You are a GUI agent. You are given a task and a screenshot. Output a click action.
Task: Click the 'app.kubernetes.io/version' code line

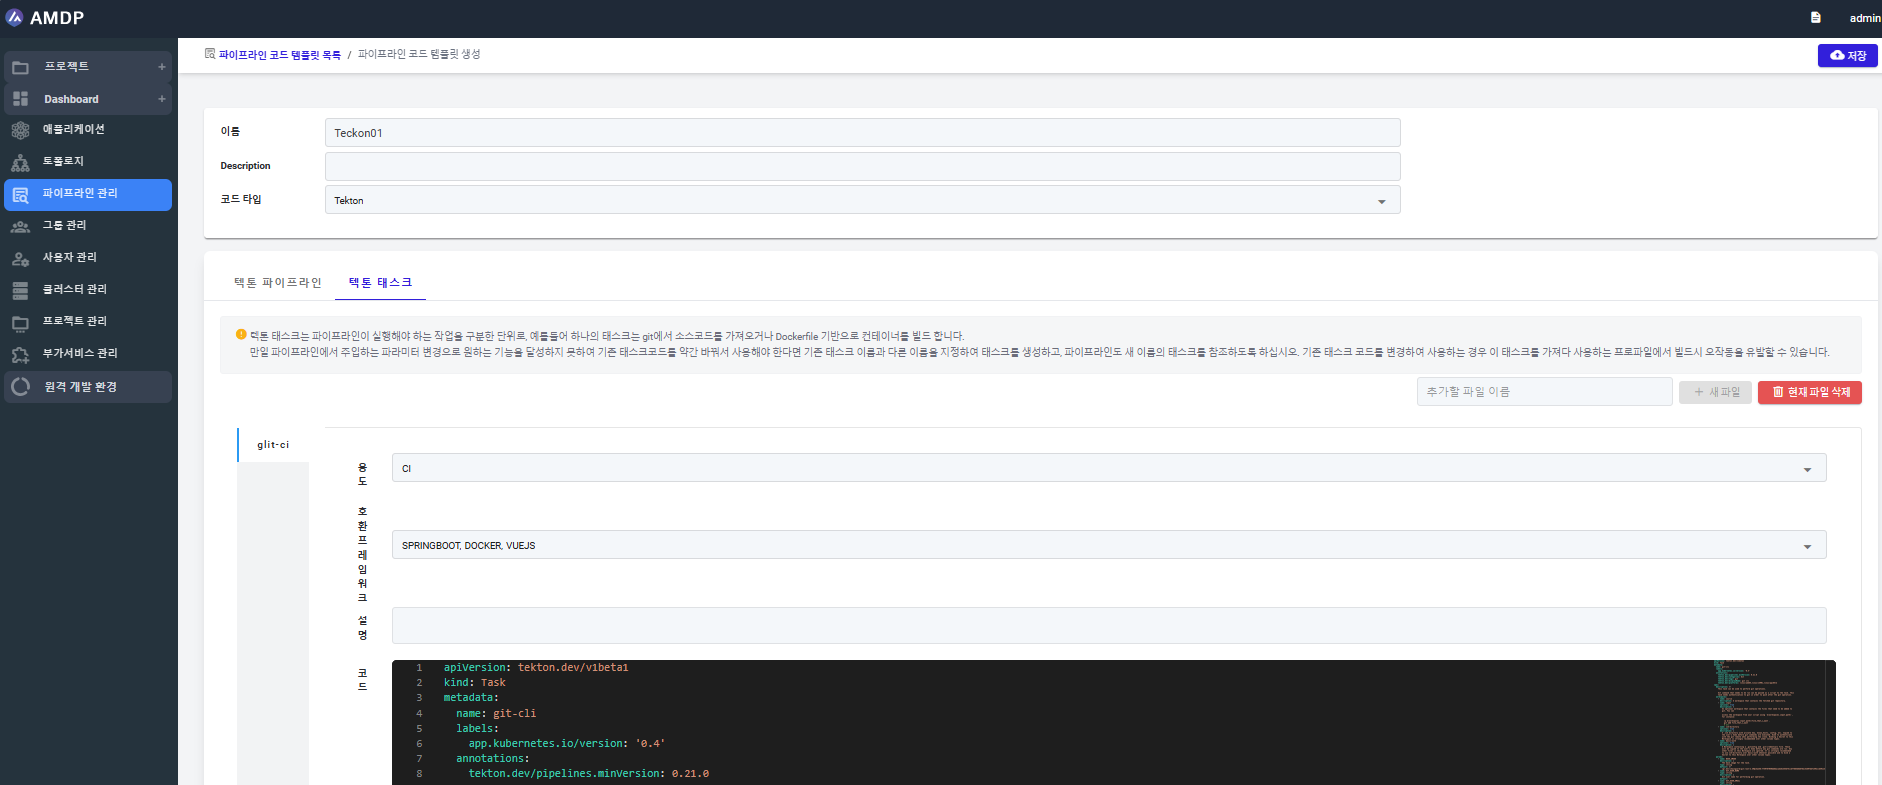point(567,744)
